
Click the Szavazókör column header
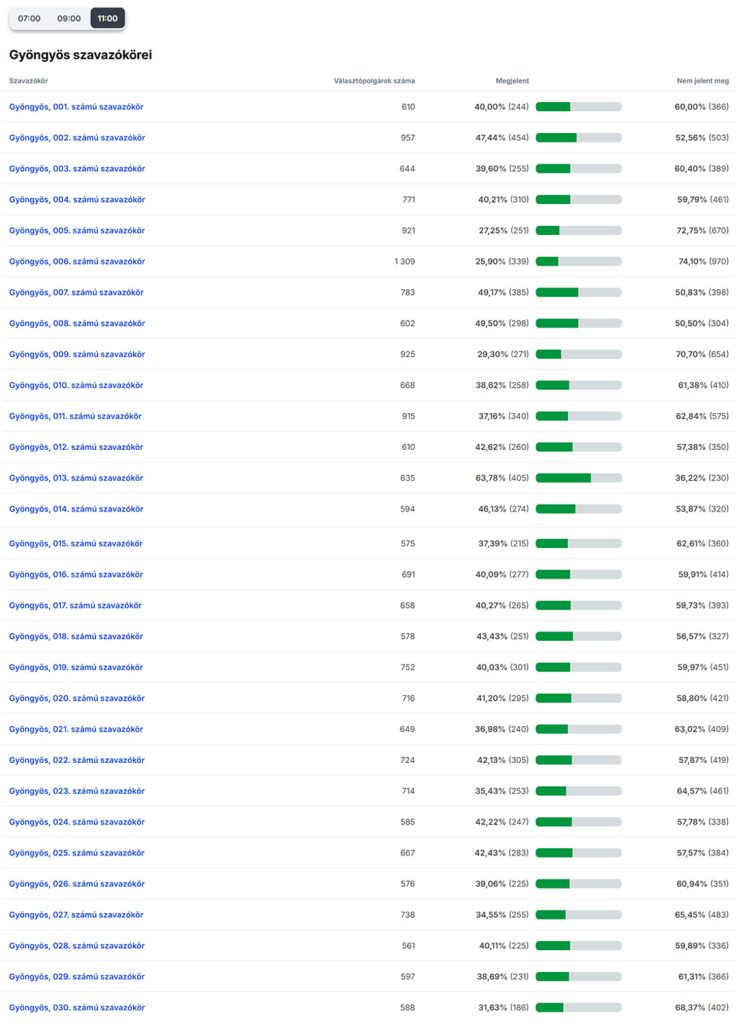(x=29, y=80)
